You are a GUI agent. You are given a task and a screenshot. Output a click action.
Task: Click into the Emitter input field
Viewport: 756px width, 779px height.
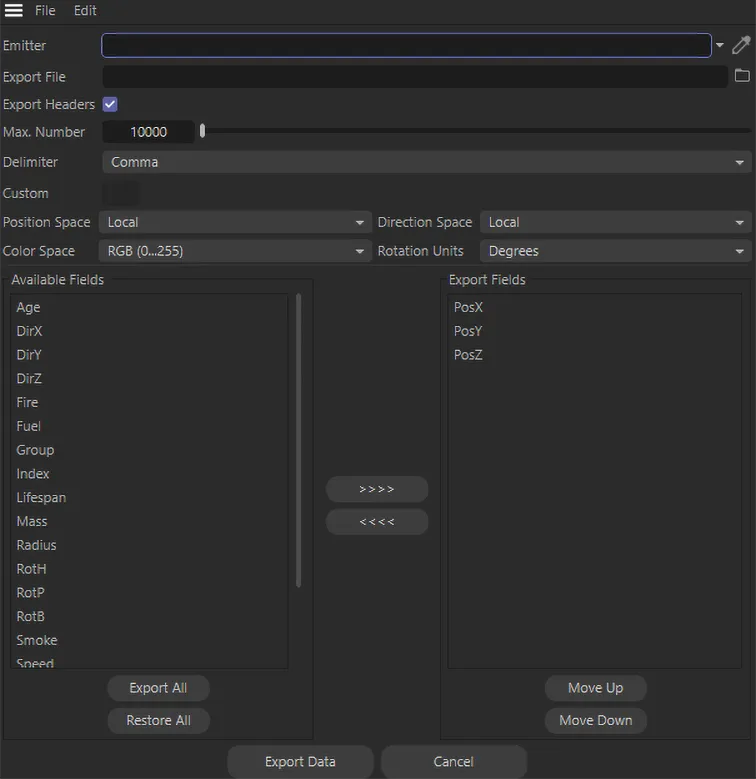point(406,46)
